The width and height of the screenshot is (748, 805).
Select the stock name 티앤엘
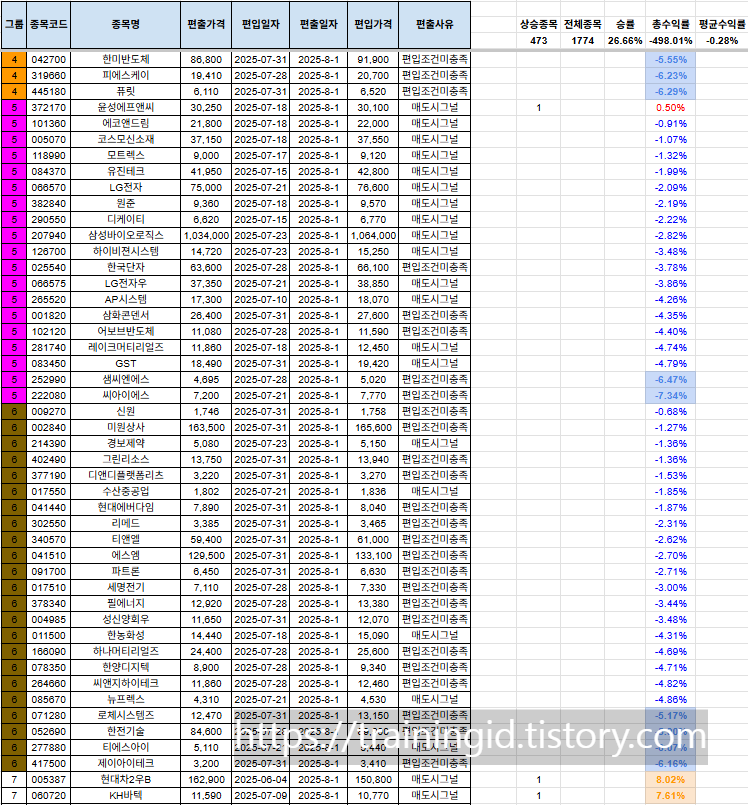coord(125,540)
